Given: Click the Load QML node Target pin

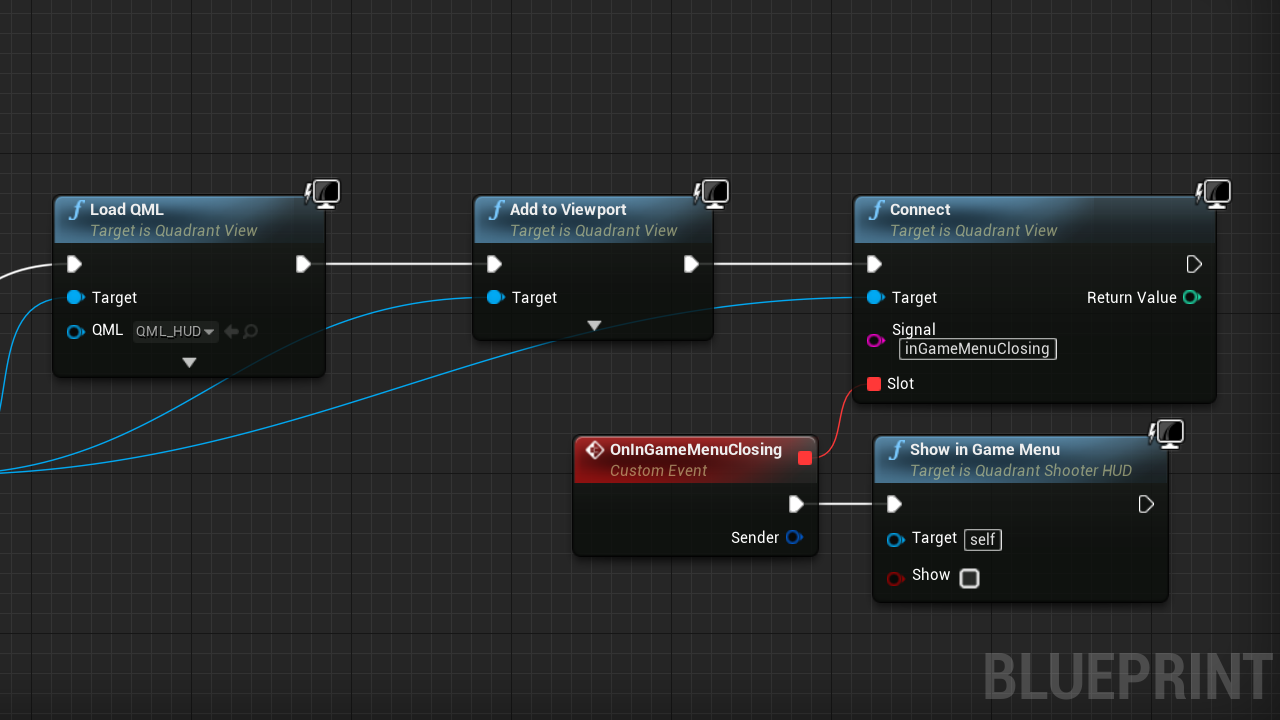Looking at the screenshot, I should pos(75,297).
